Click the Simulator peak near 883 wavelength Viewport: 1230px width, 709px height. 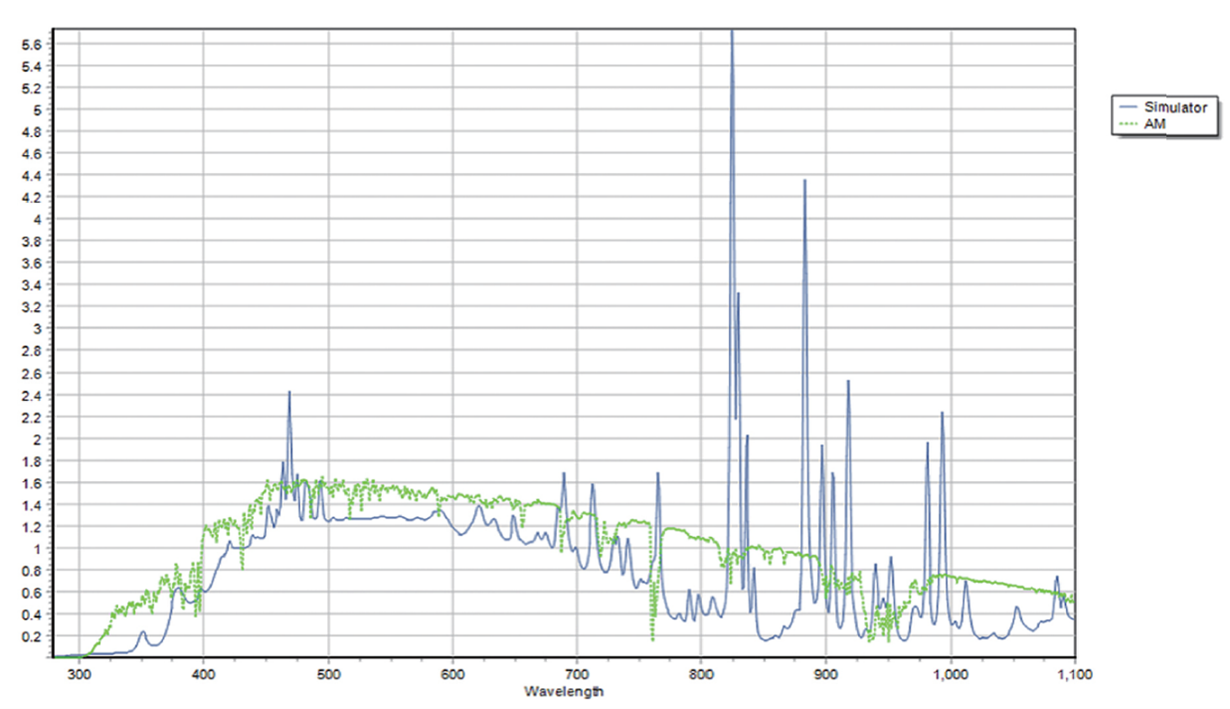(804, 181)
